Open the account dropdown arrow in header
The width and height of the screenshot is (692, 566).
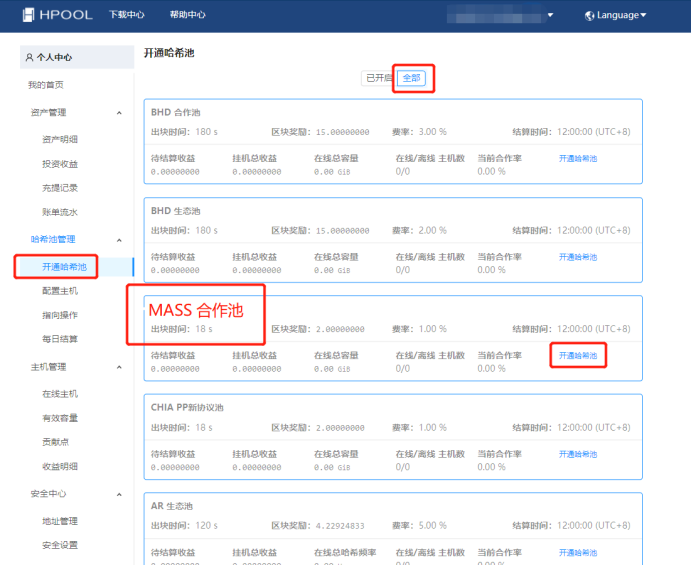[x=550, y=15]
